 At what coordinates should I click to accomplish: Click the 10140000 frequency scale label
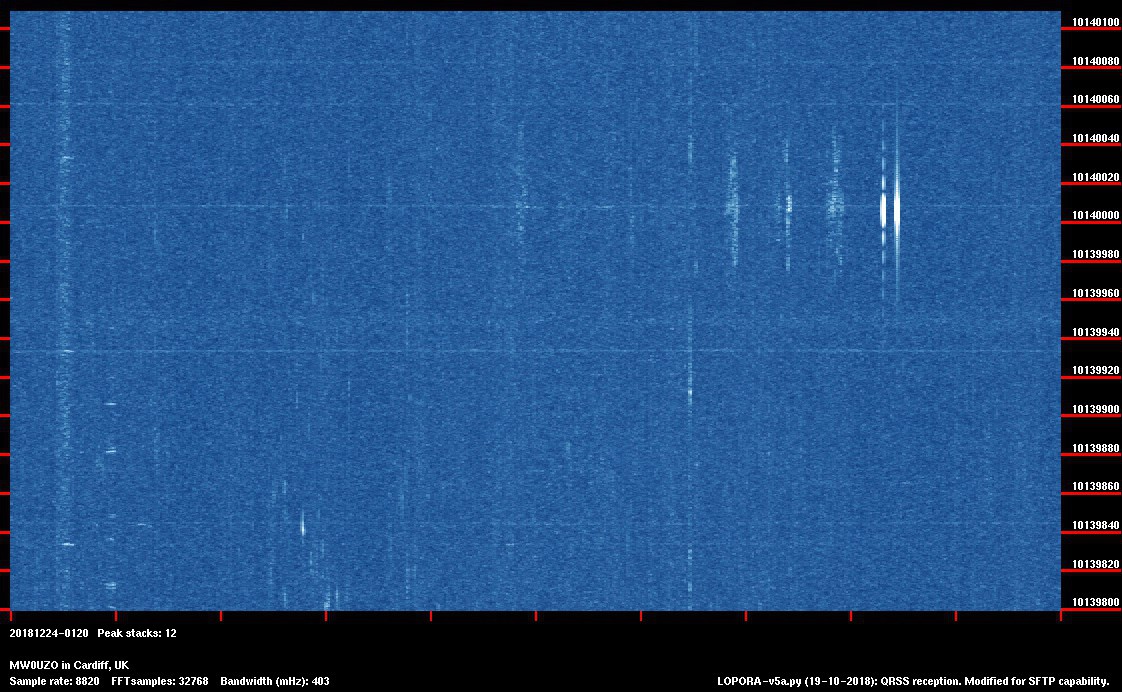coord(1095,216)
